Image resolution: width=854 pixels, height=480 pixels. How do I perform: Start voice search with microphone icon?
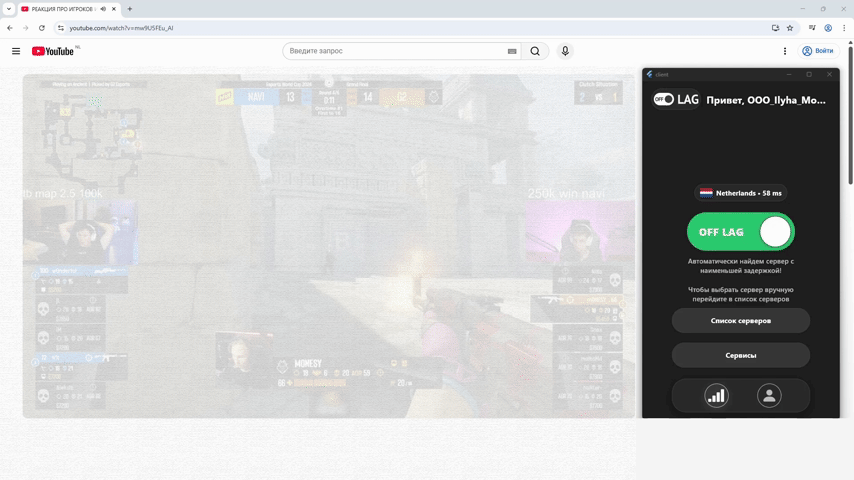coord(565,51)
